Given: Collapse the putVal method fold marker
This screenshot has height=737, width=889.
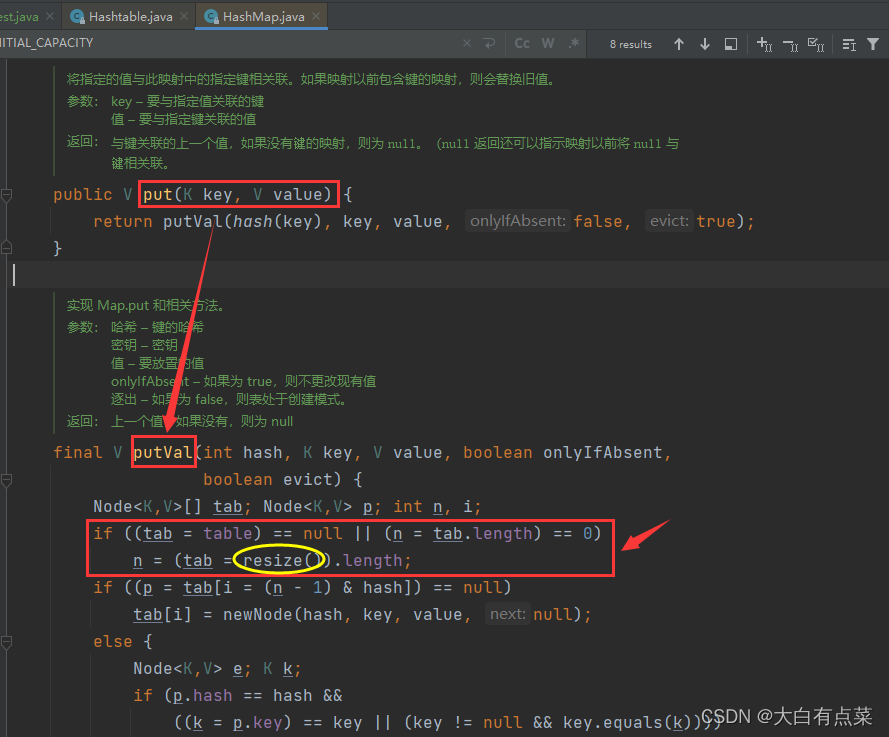Looking at the screenshot, I should coord(7,481).
